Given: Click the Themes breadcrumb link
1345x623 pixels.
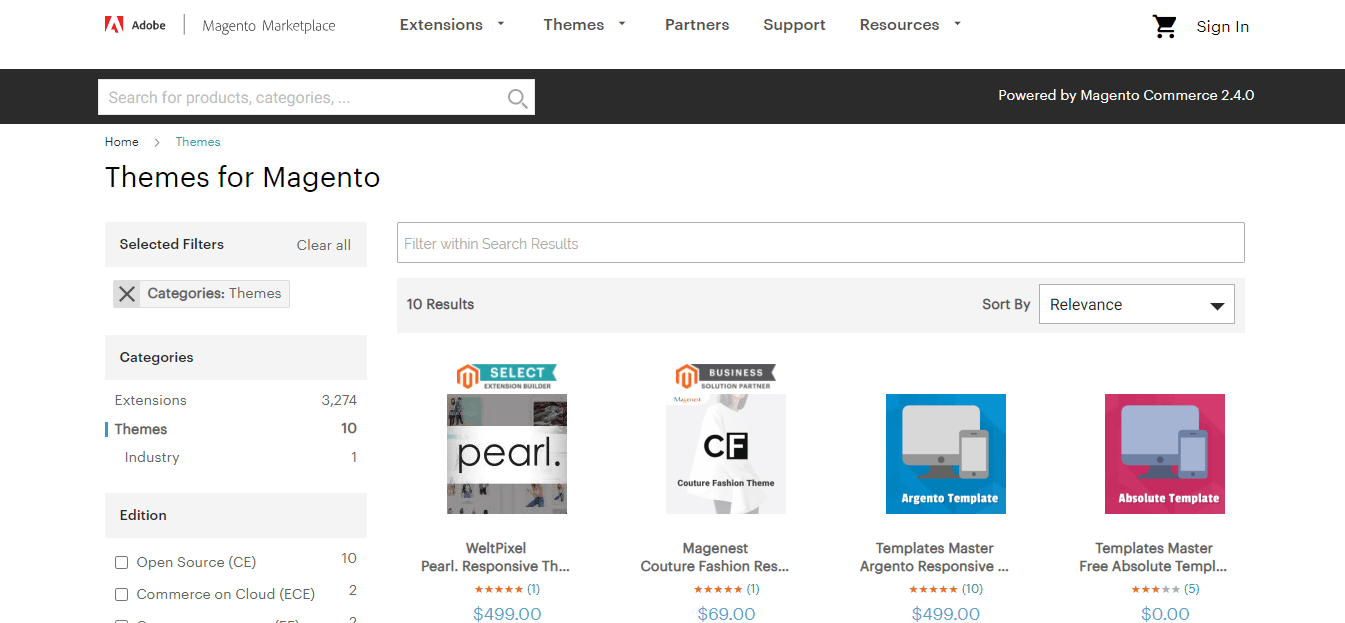Looking at the screenshot, I should coord(198,142).
